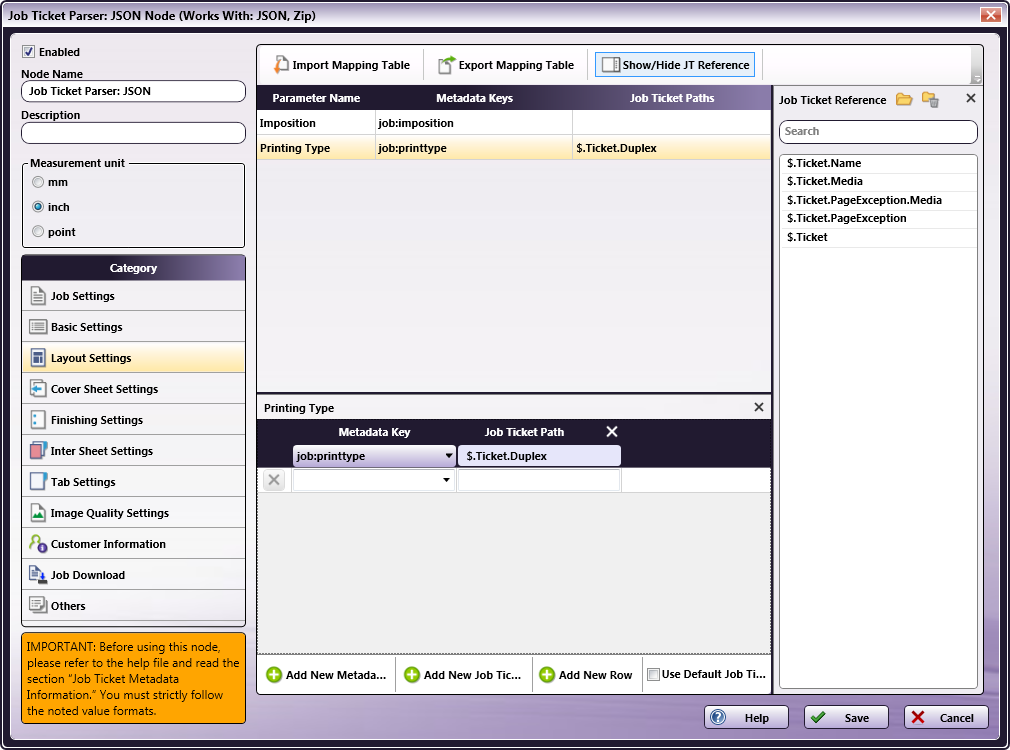This screenshot has height=750, width=1010.
Task: Open the job:printtype metadata key dropdown
Action: coord(448,456)
